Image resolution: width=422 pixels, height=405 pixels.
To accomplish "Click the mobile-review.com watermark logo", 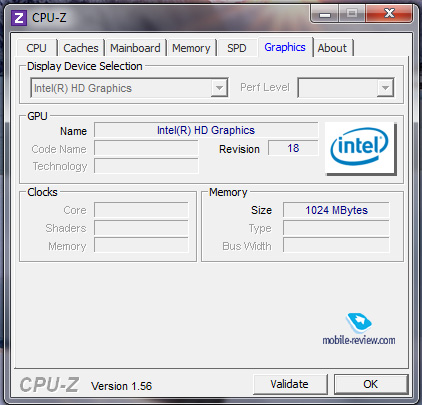I will [359, 329].
